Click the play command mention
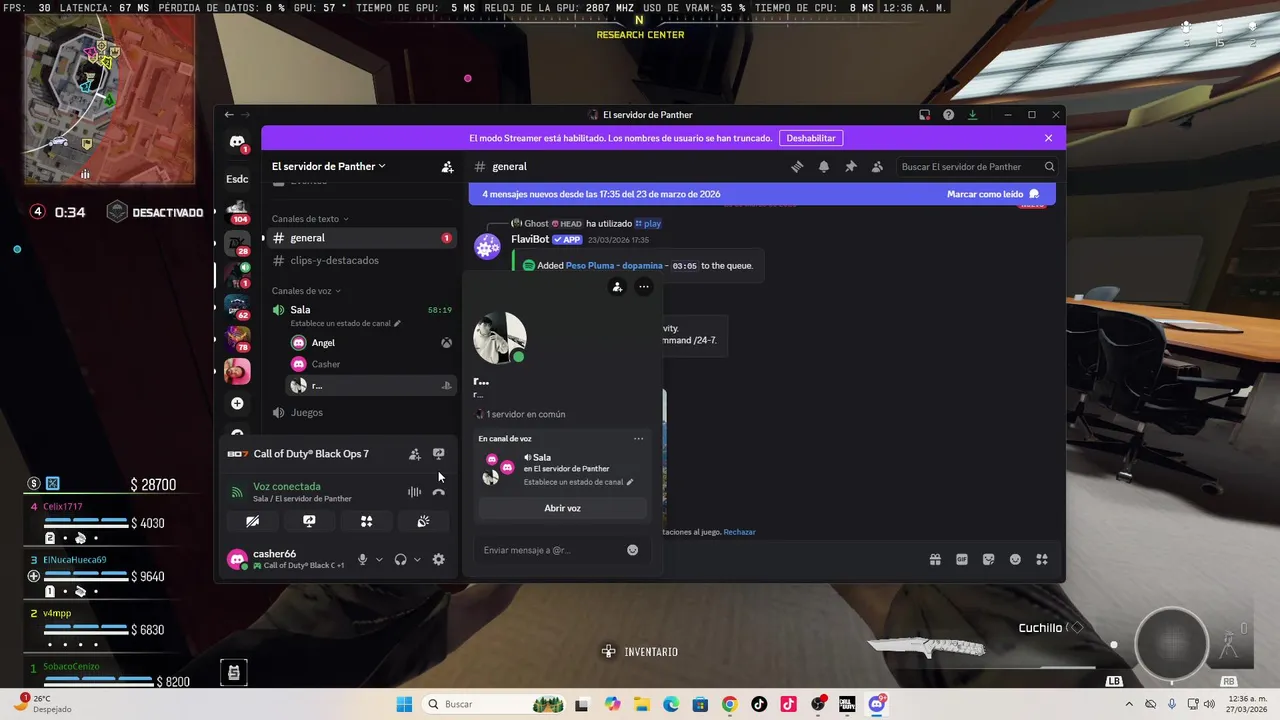The width and height of the screenshot is (1280, 720). 648,223
